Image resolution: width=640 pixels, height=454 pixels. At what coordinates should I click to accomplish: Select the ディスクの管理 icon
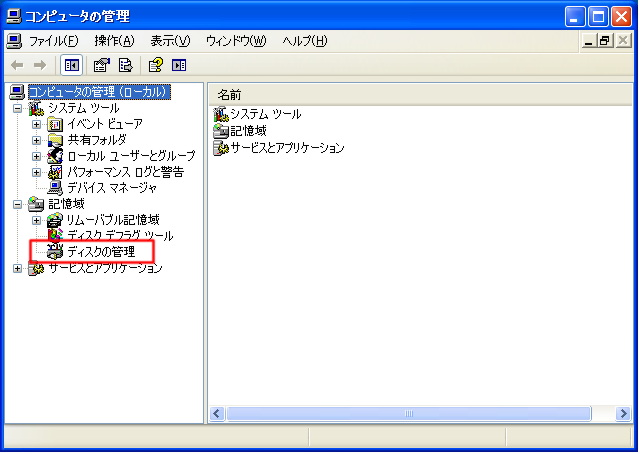55,252
